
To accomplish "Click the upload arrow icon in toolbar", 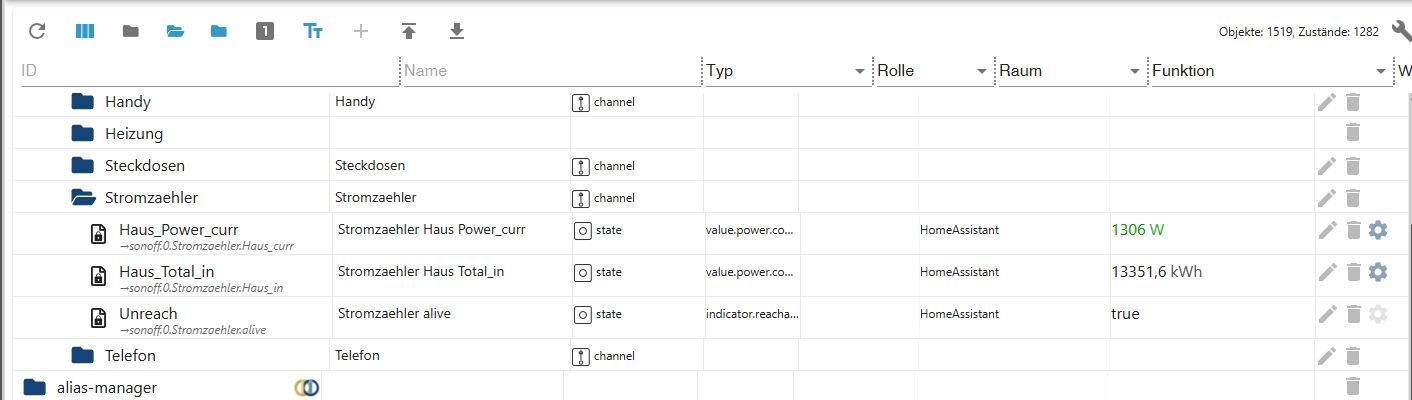I will [x=408, y=31].
